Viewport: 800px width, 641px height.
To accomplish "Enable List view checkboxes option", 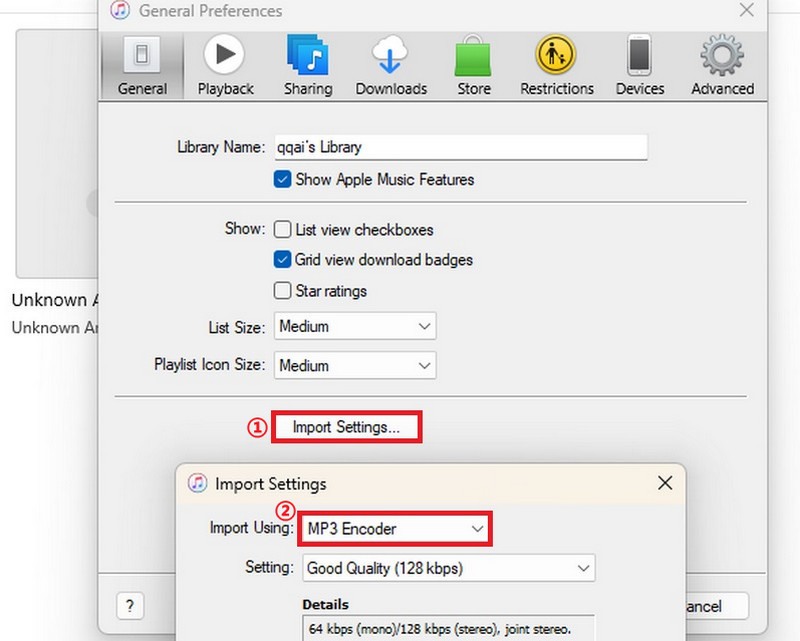I will (282, 230).
